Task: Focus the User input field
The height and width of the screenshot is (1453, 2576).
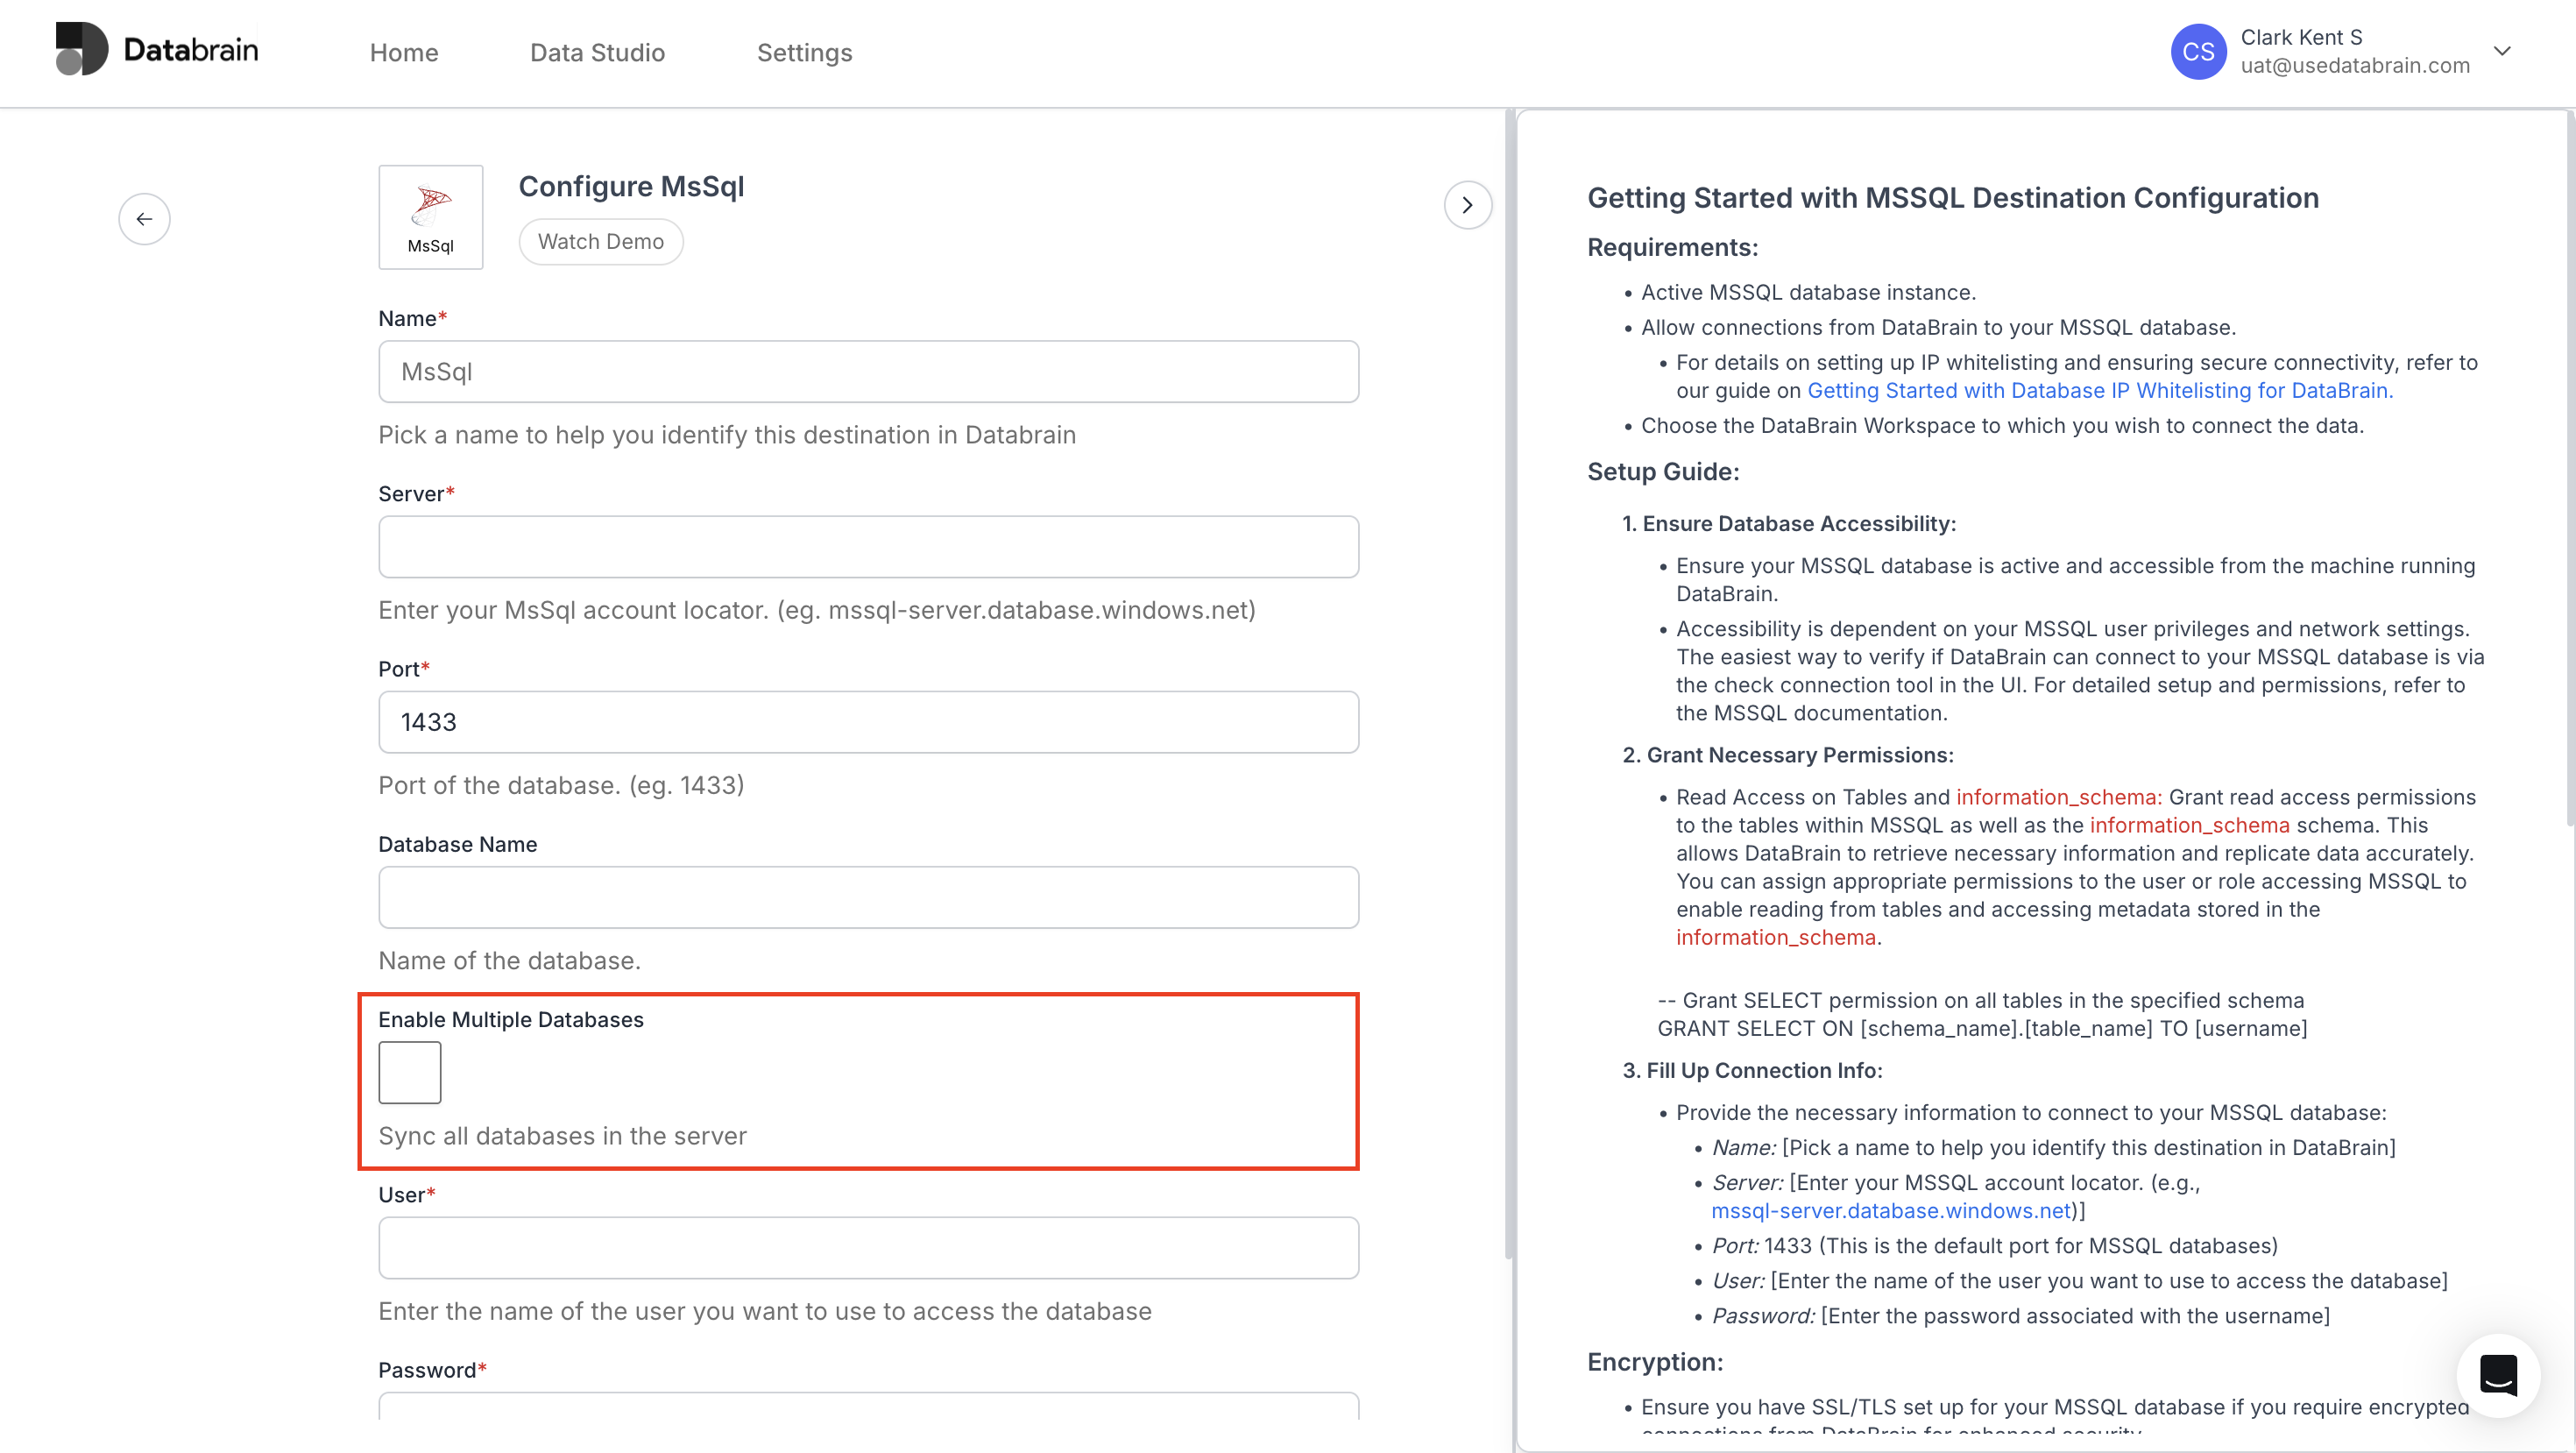Action: 867,1248
